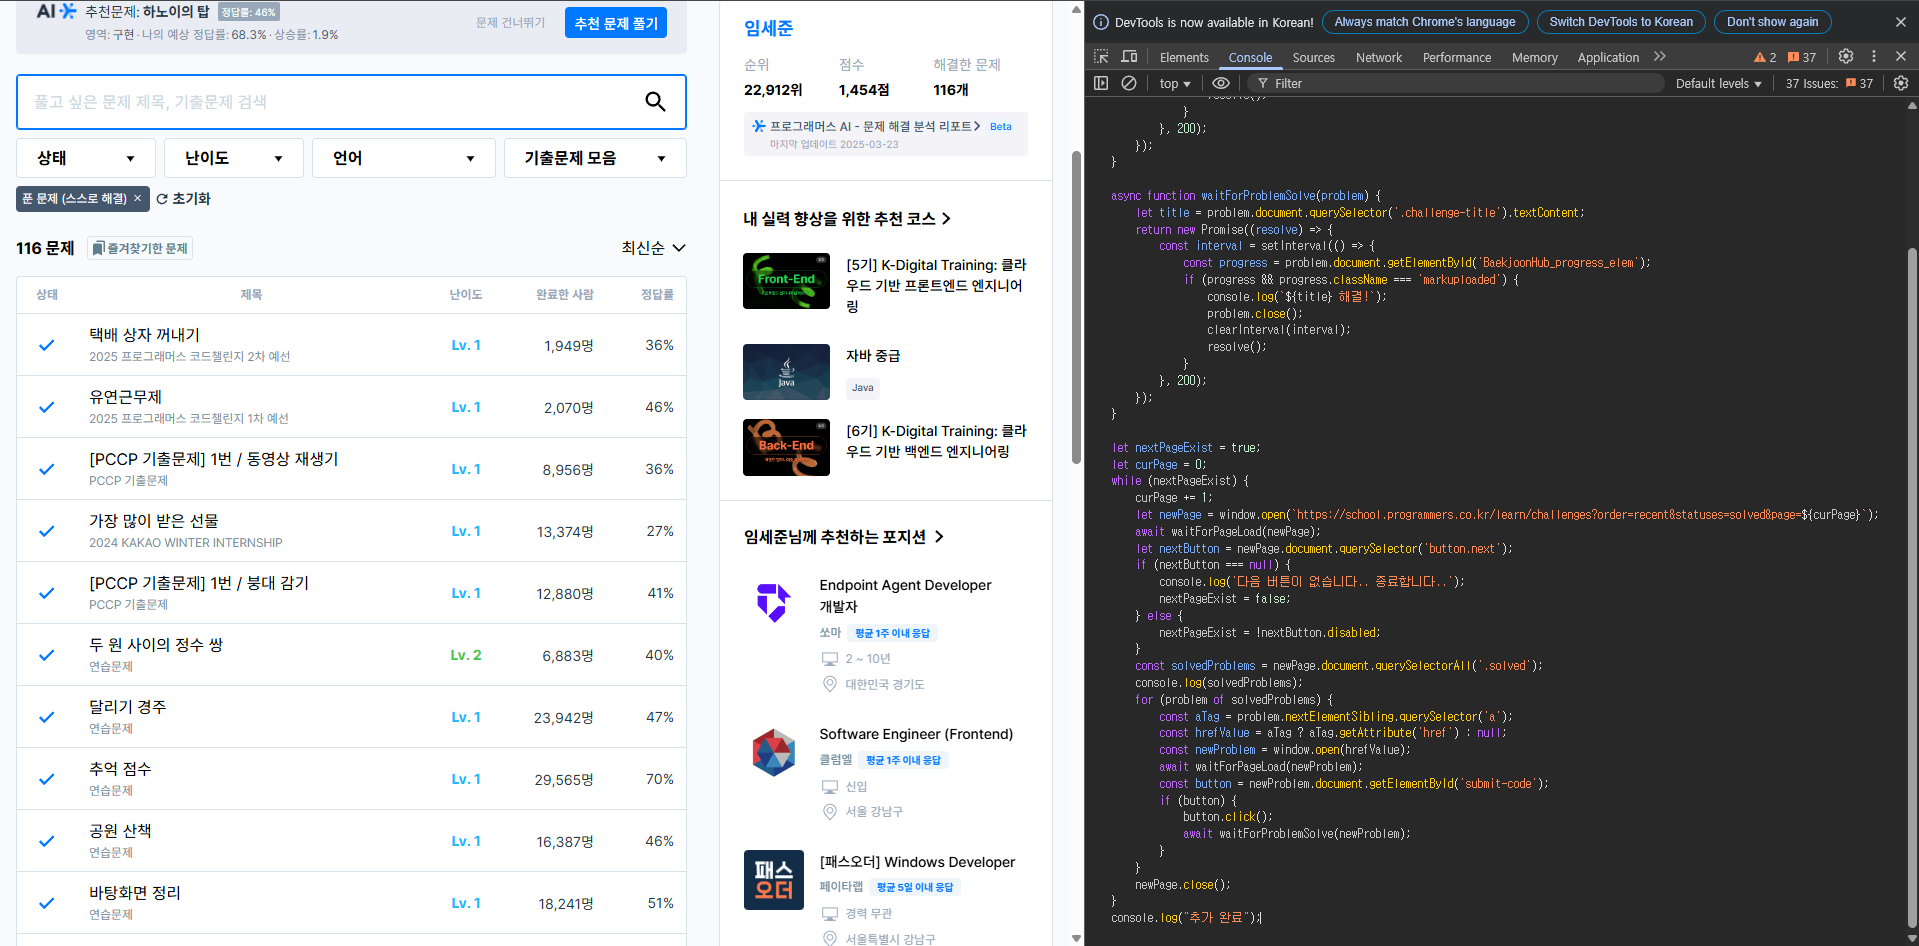1919x946 pixels.
Task: Click the solved checkmark for 택배 상자 꺼내기
Action: (46, 345)
